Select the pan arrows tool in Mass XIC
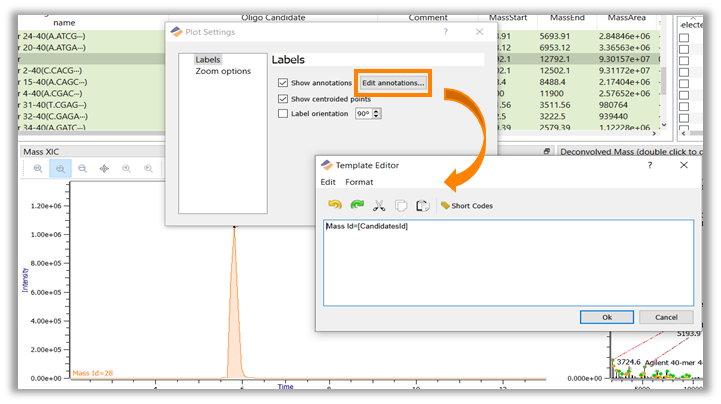Screen dimensions: 721x404 [x=104, y=169]
